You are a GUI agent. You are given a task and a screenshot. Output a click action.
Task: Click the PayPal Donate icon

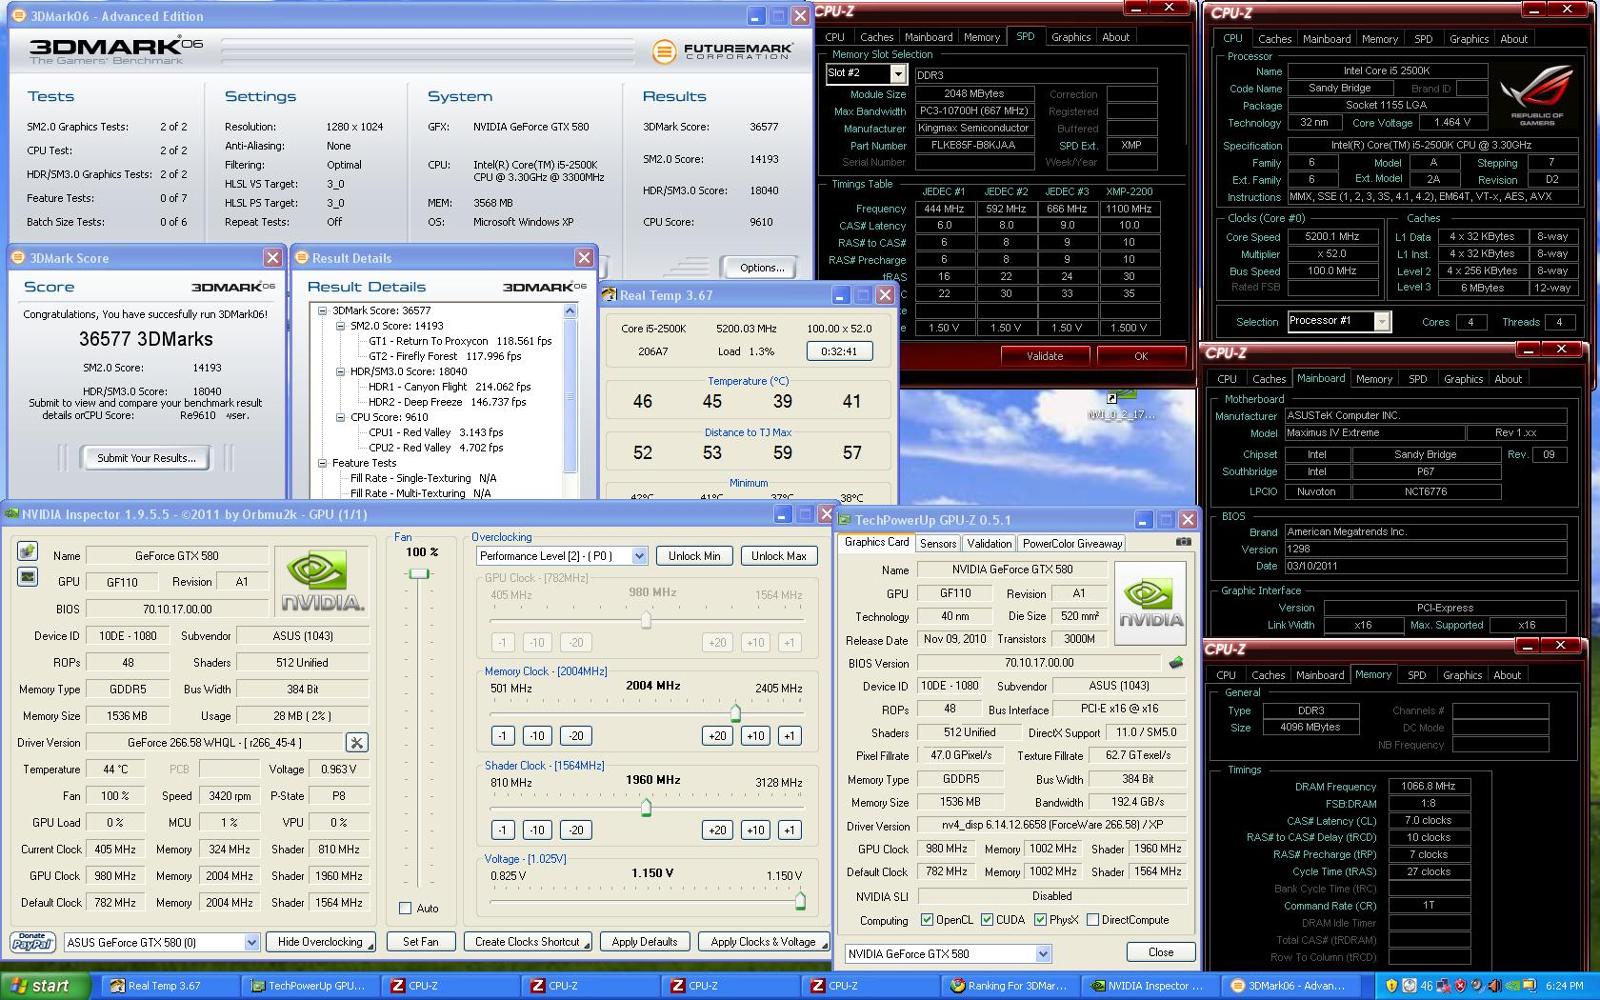click(x=32, y=941)
